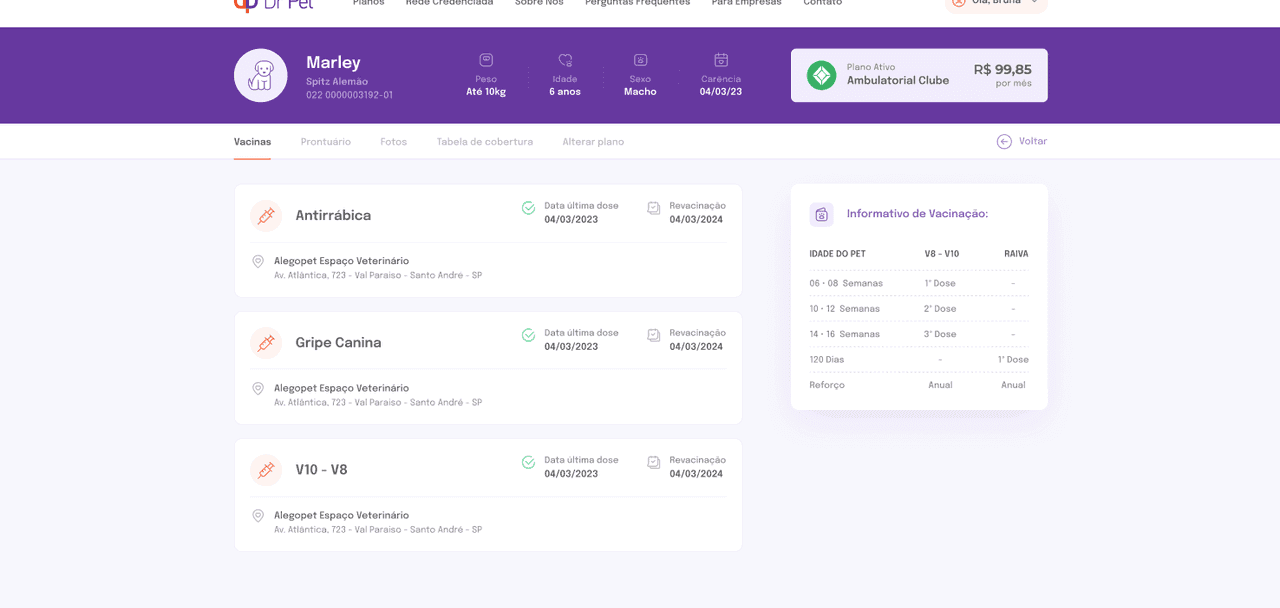The width and height of the screenshot is (1280, 608).
Task: Click the Sexo icon in the header
Action: [641, 60]
